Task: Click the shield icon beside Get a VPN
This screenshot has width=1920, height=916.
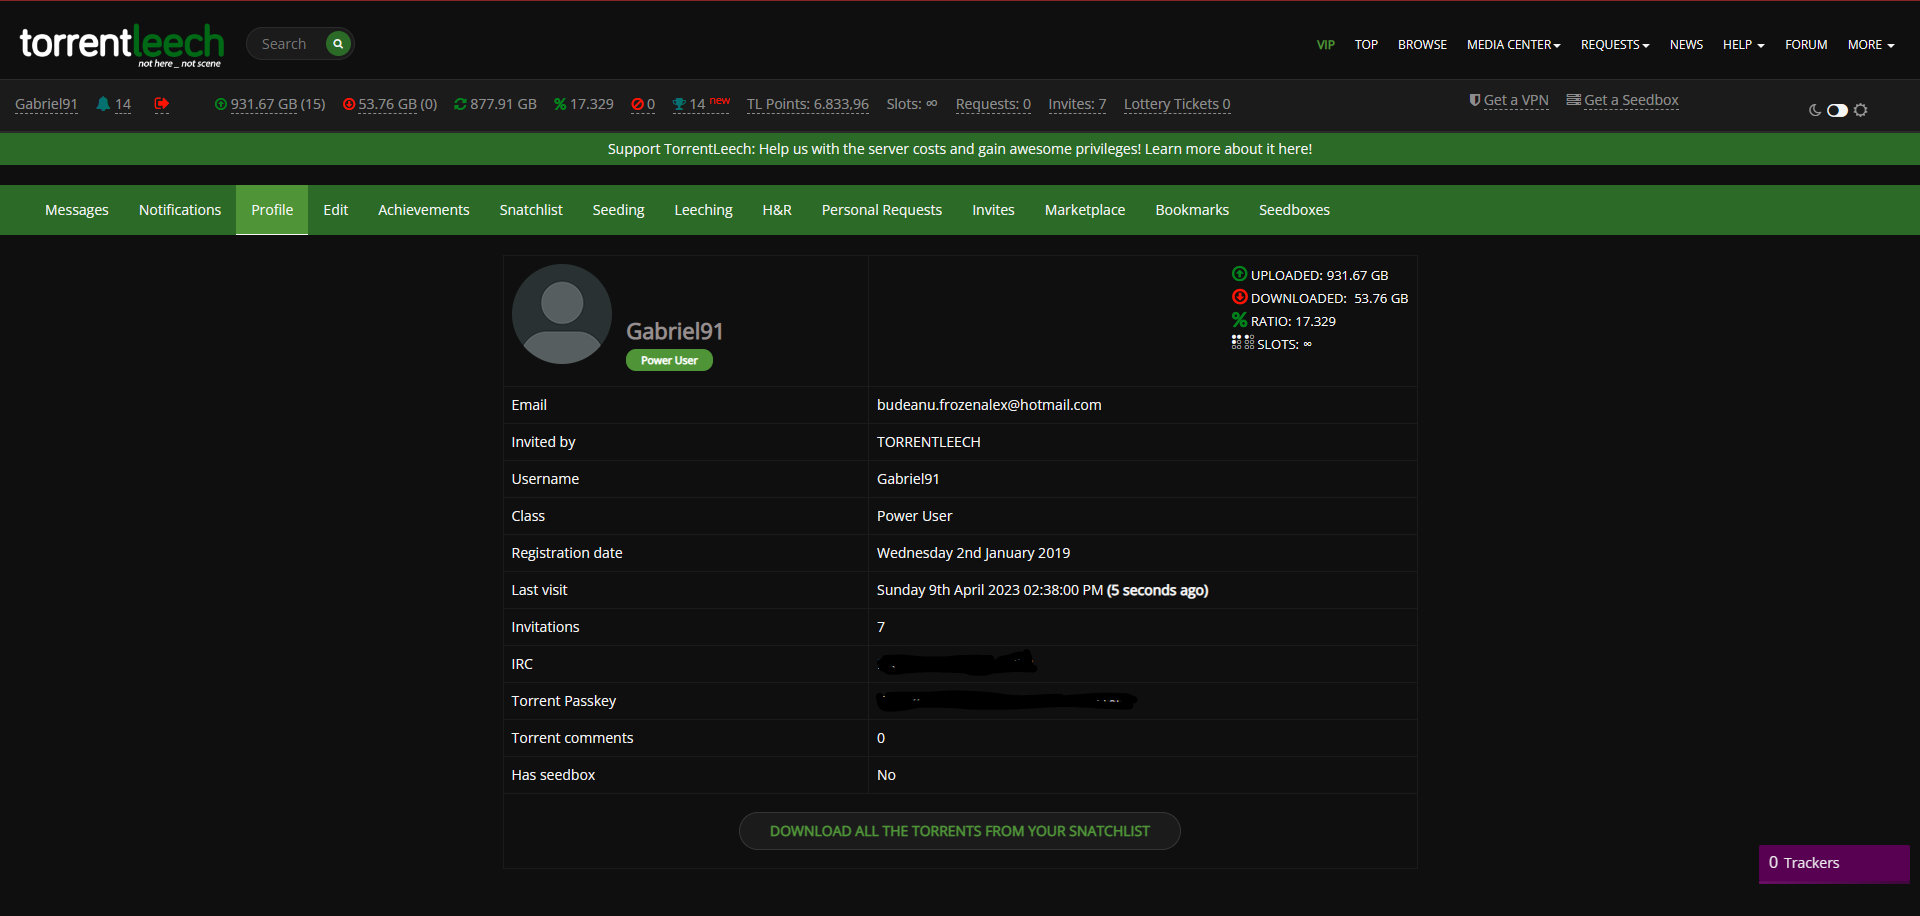Action: (1475, 100)
